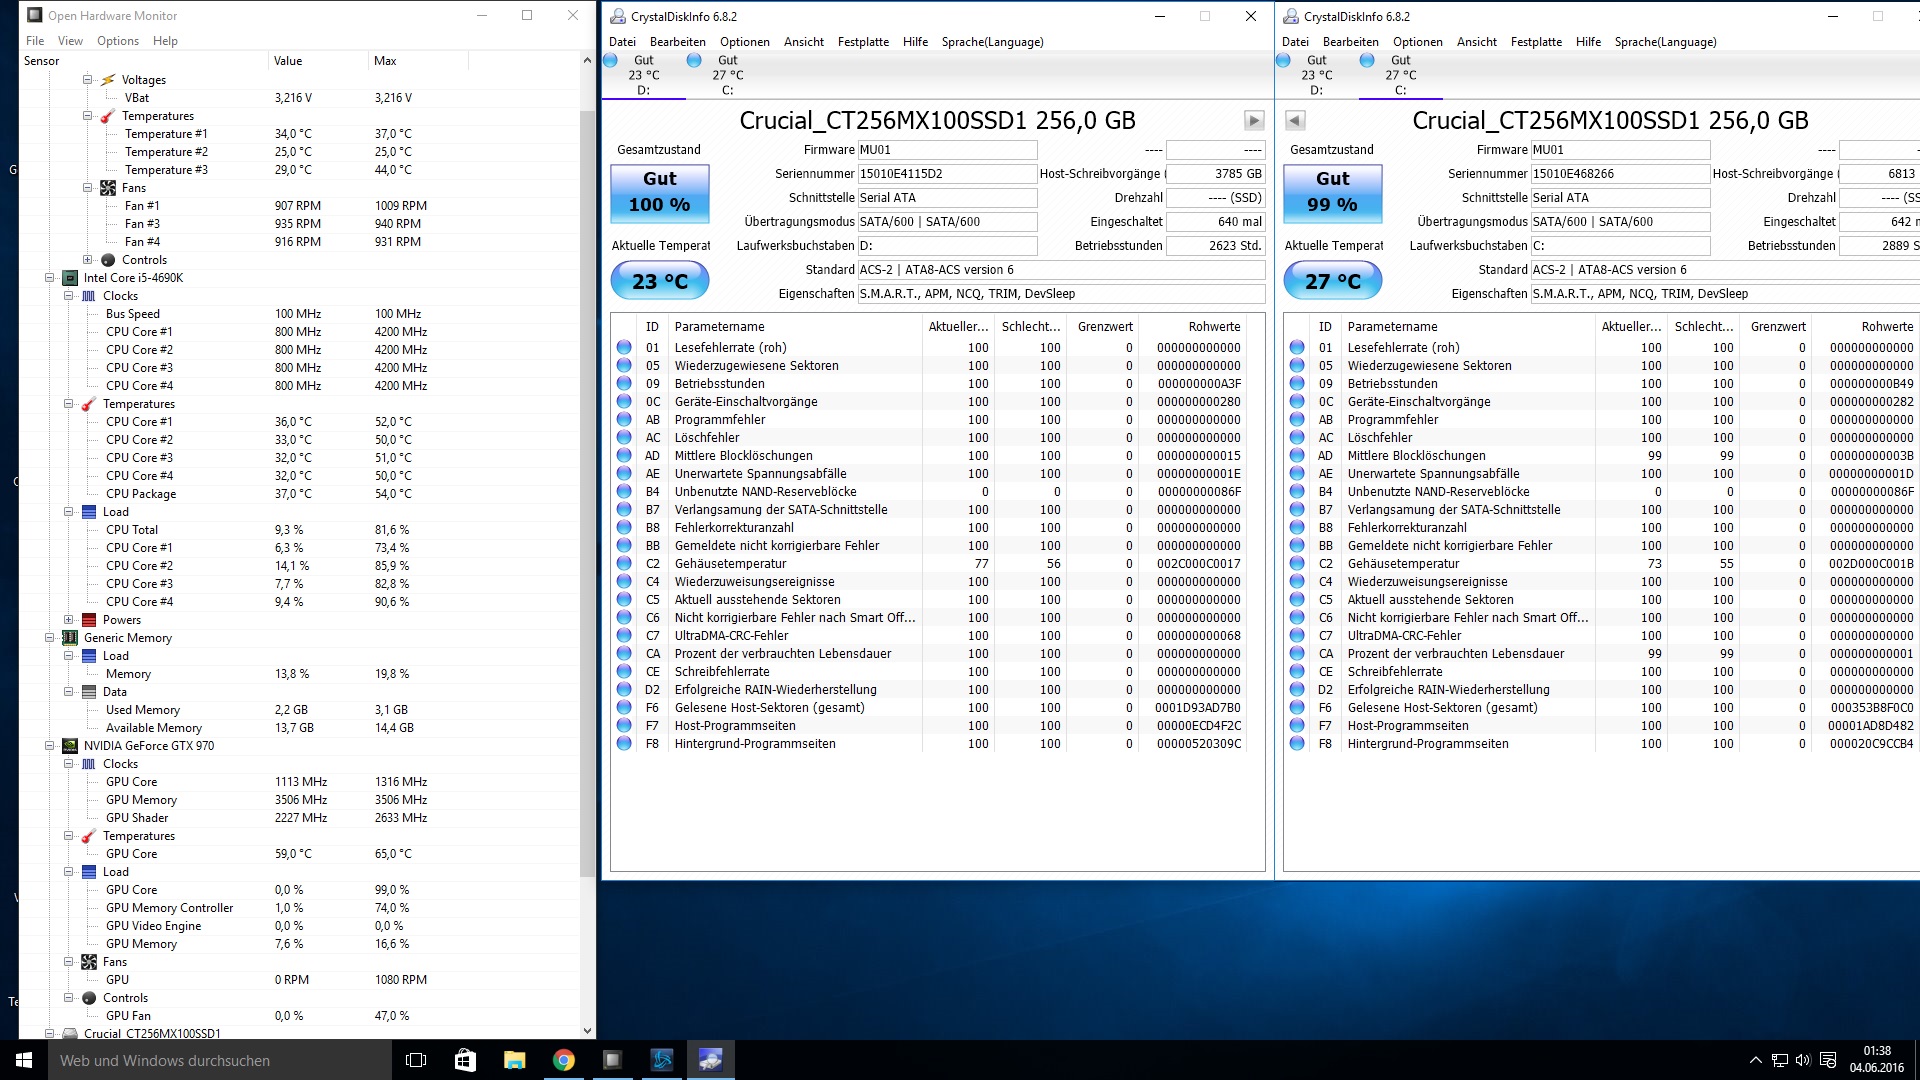Click status circle for Gehäusetemperatur row, left window

624,564
